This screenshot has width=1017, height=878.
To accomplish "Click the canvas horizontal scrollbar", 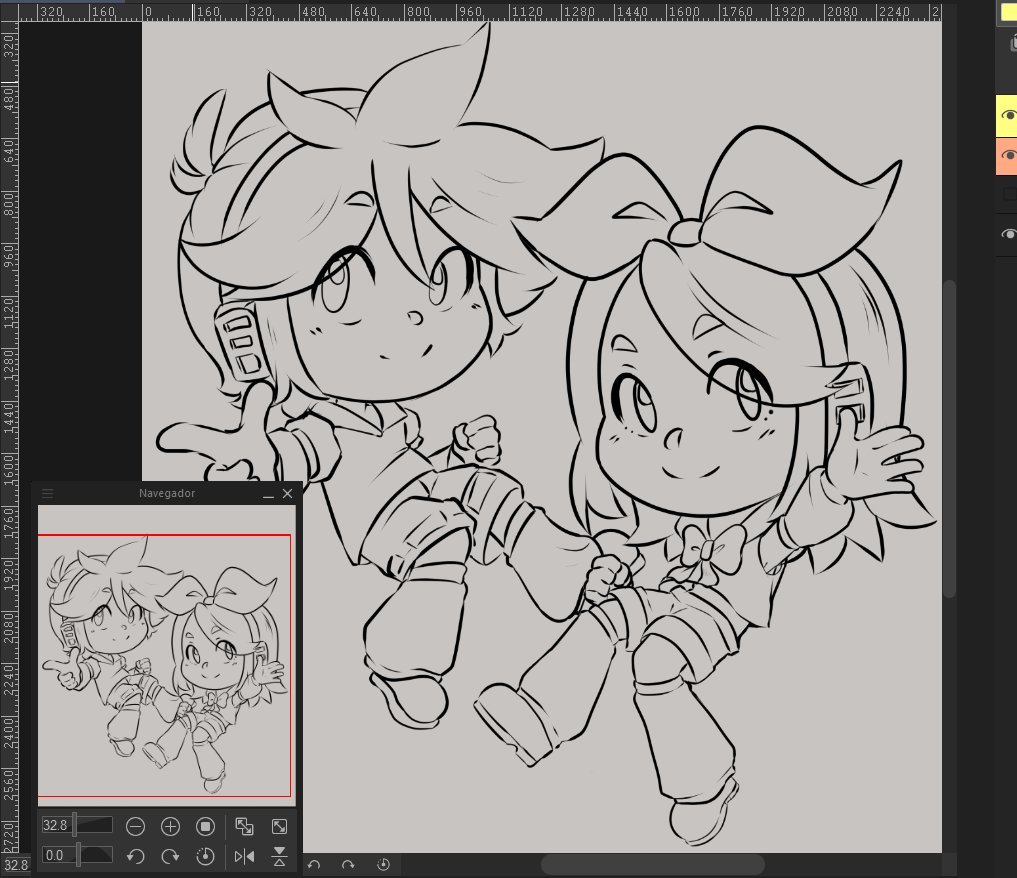I will point(652,864).
